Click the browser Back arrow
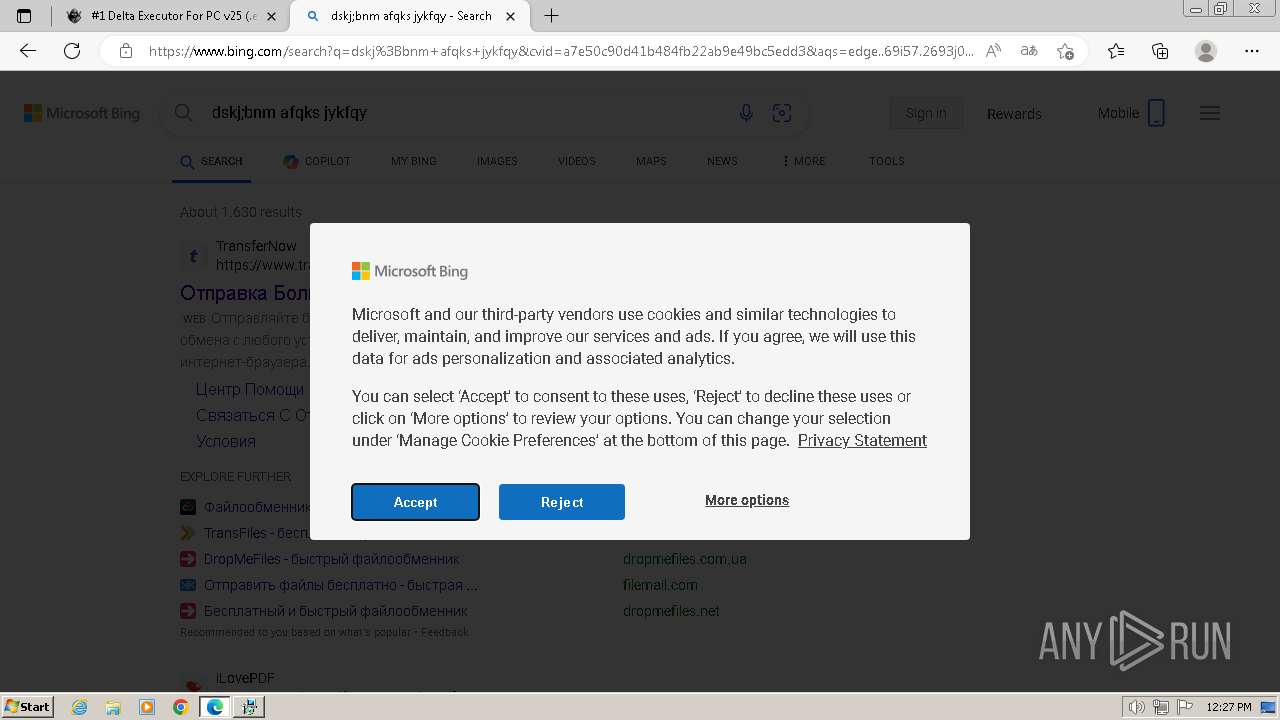The image size is (1280, 720). point(28,51)
